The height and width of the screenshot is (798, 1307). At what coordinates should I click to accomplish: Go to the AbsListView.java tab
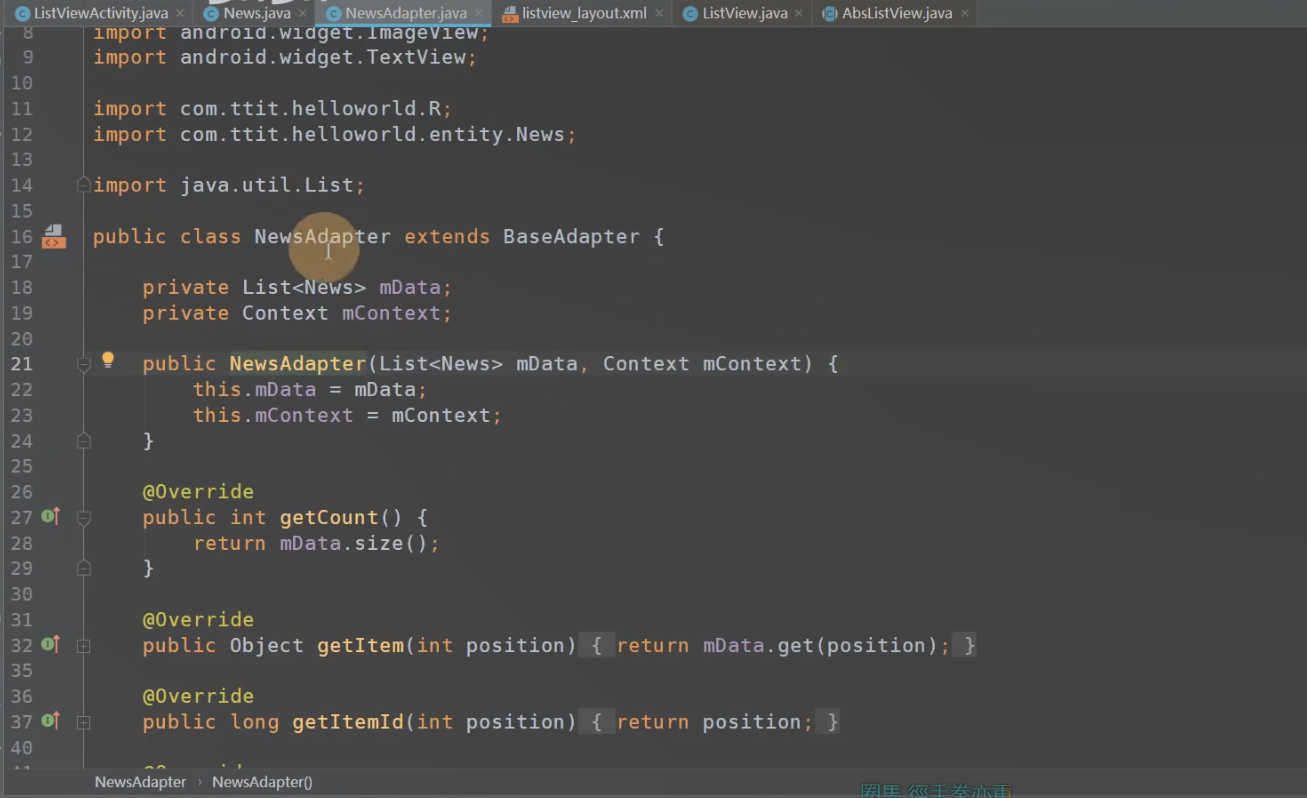pos(896,13)
